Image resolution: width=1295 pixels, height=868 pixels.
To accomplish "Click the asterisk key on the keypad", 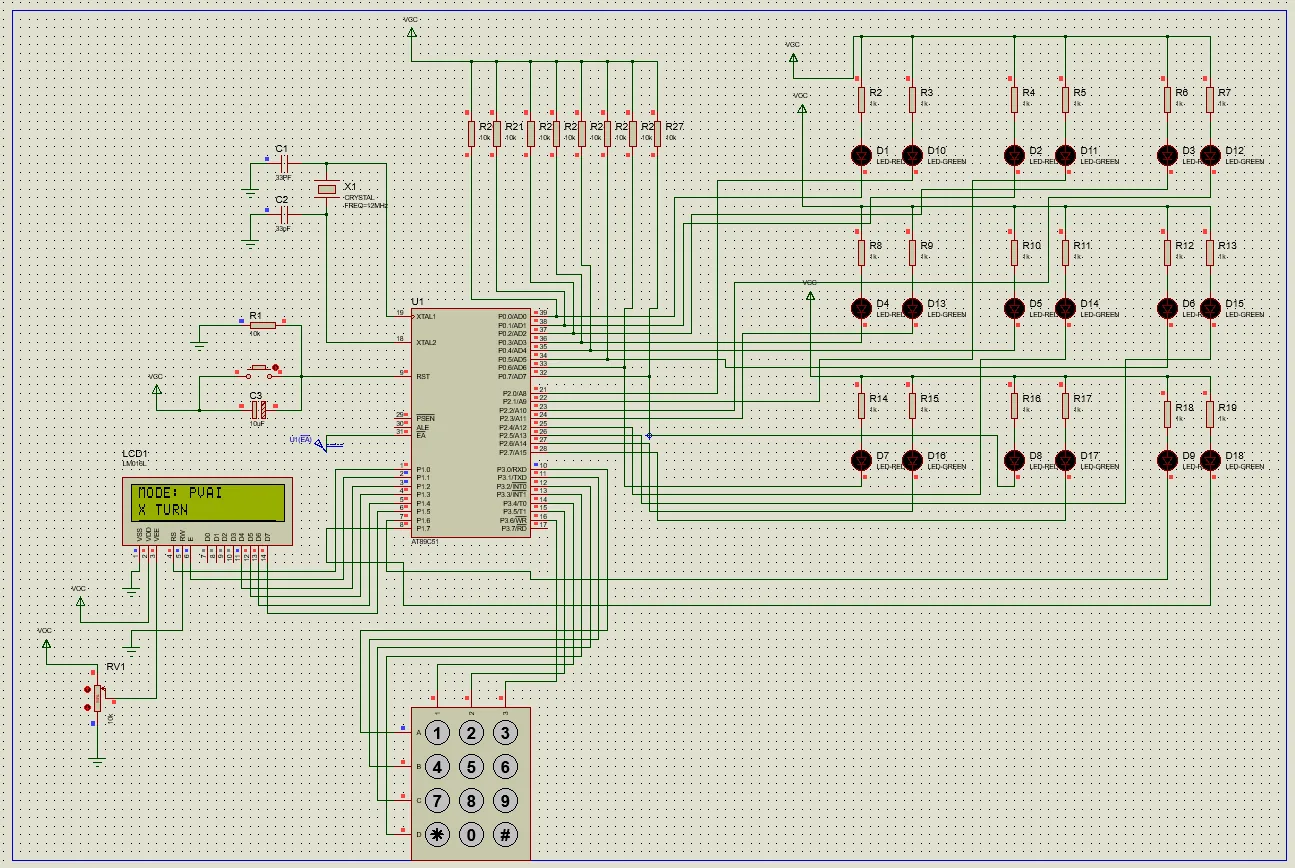I will point(437,835).
